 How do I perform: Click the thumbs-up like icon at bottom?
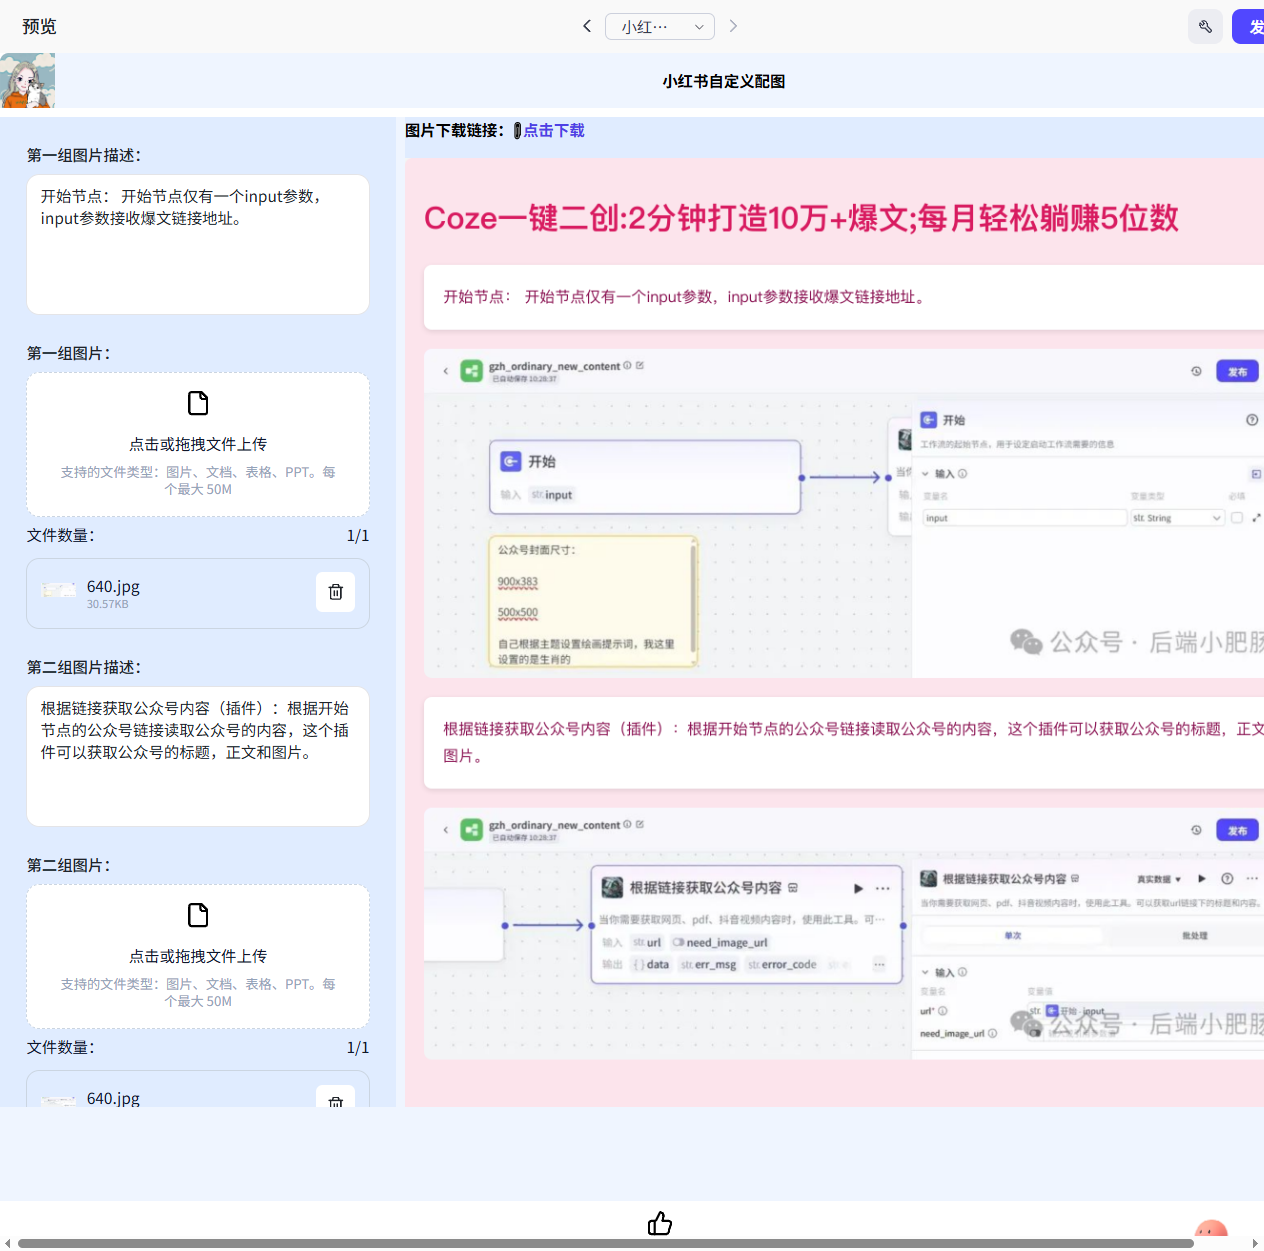click(660, 1223)
